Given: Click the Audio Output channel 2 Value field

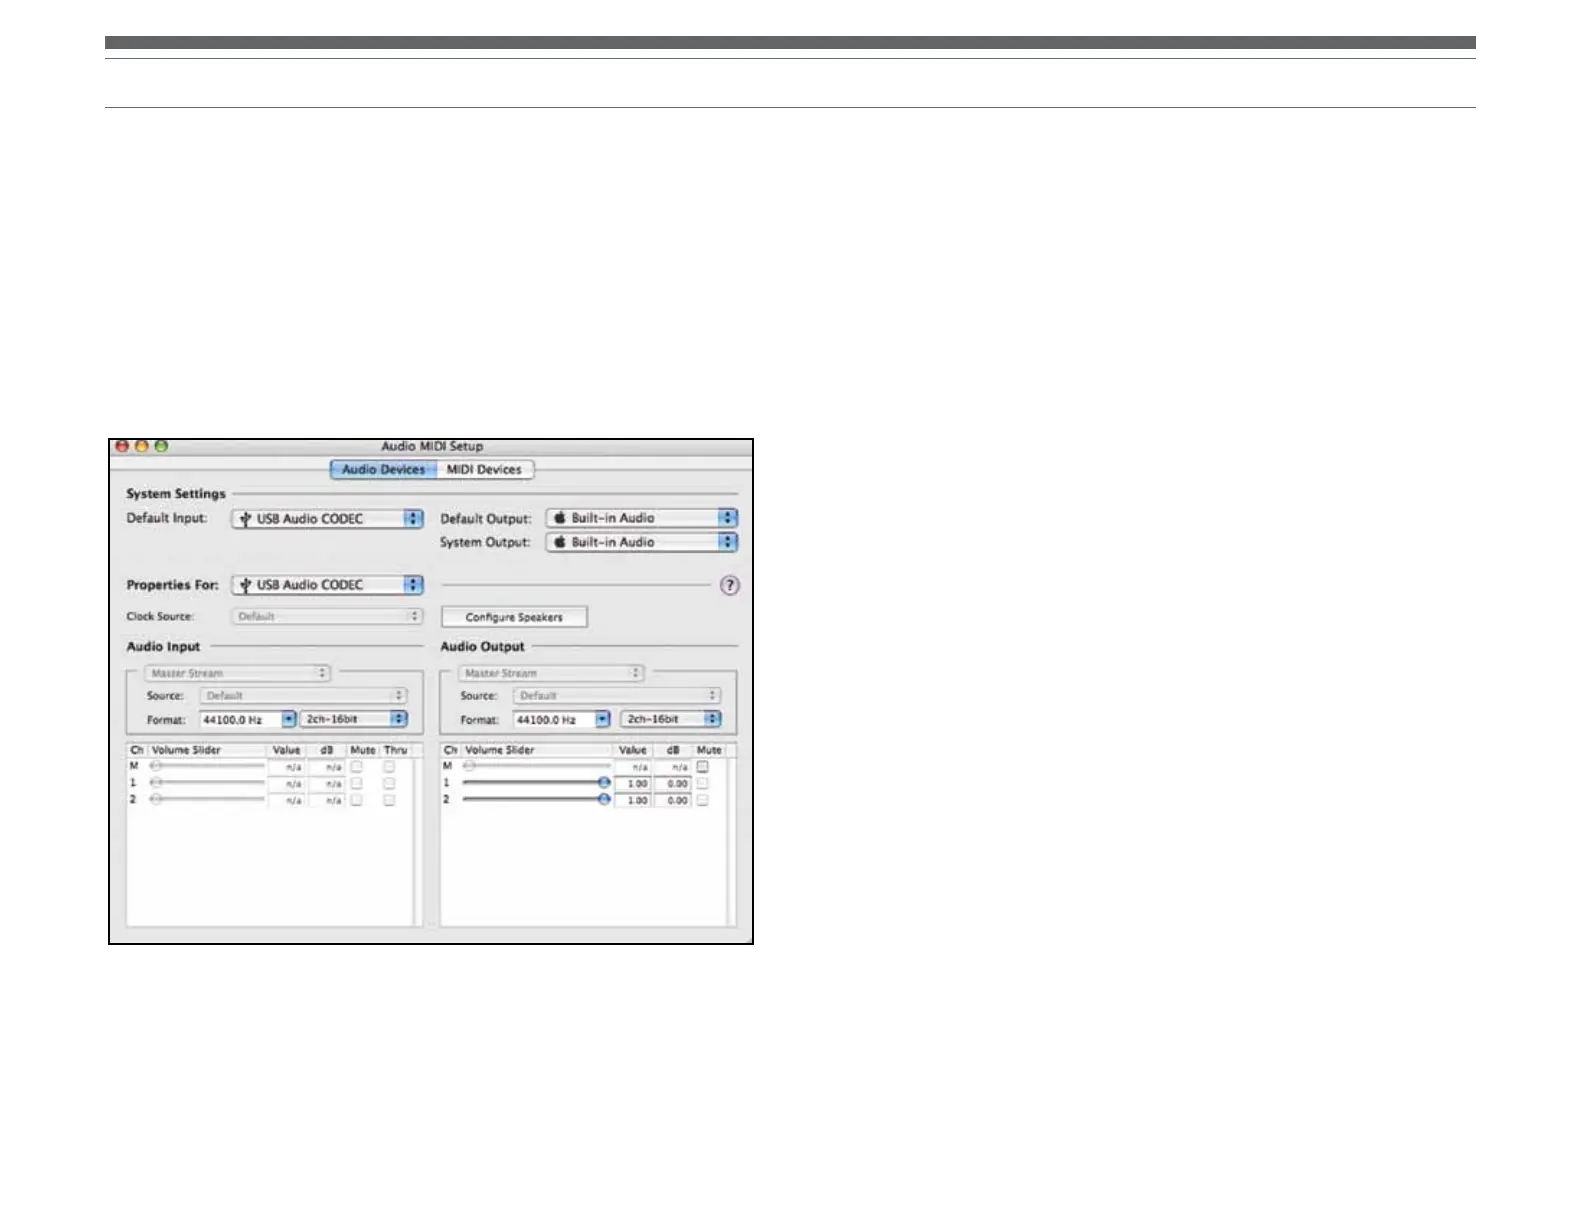Looking at the screenshot, I should click(633, 800).
